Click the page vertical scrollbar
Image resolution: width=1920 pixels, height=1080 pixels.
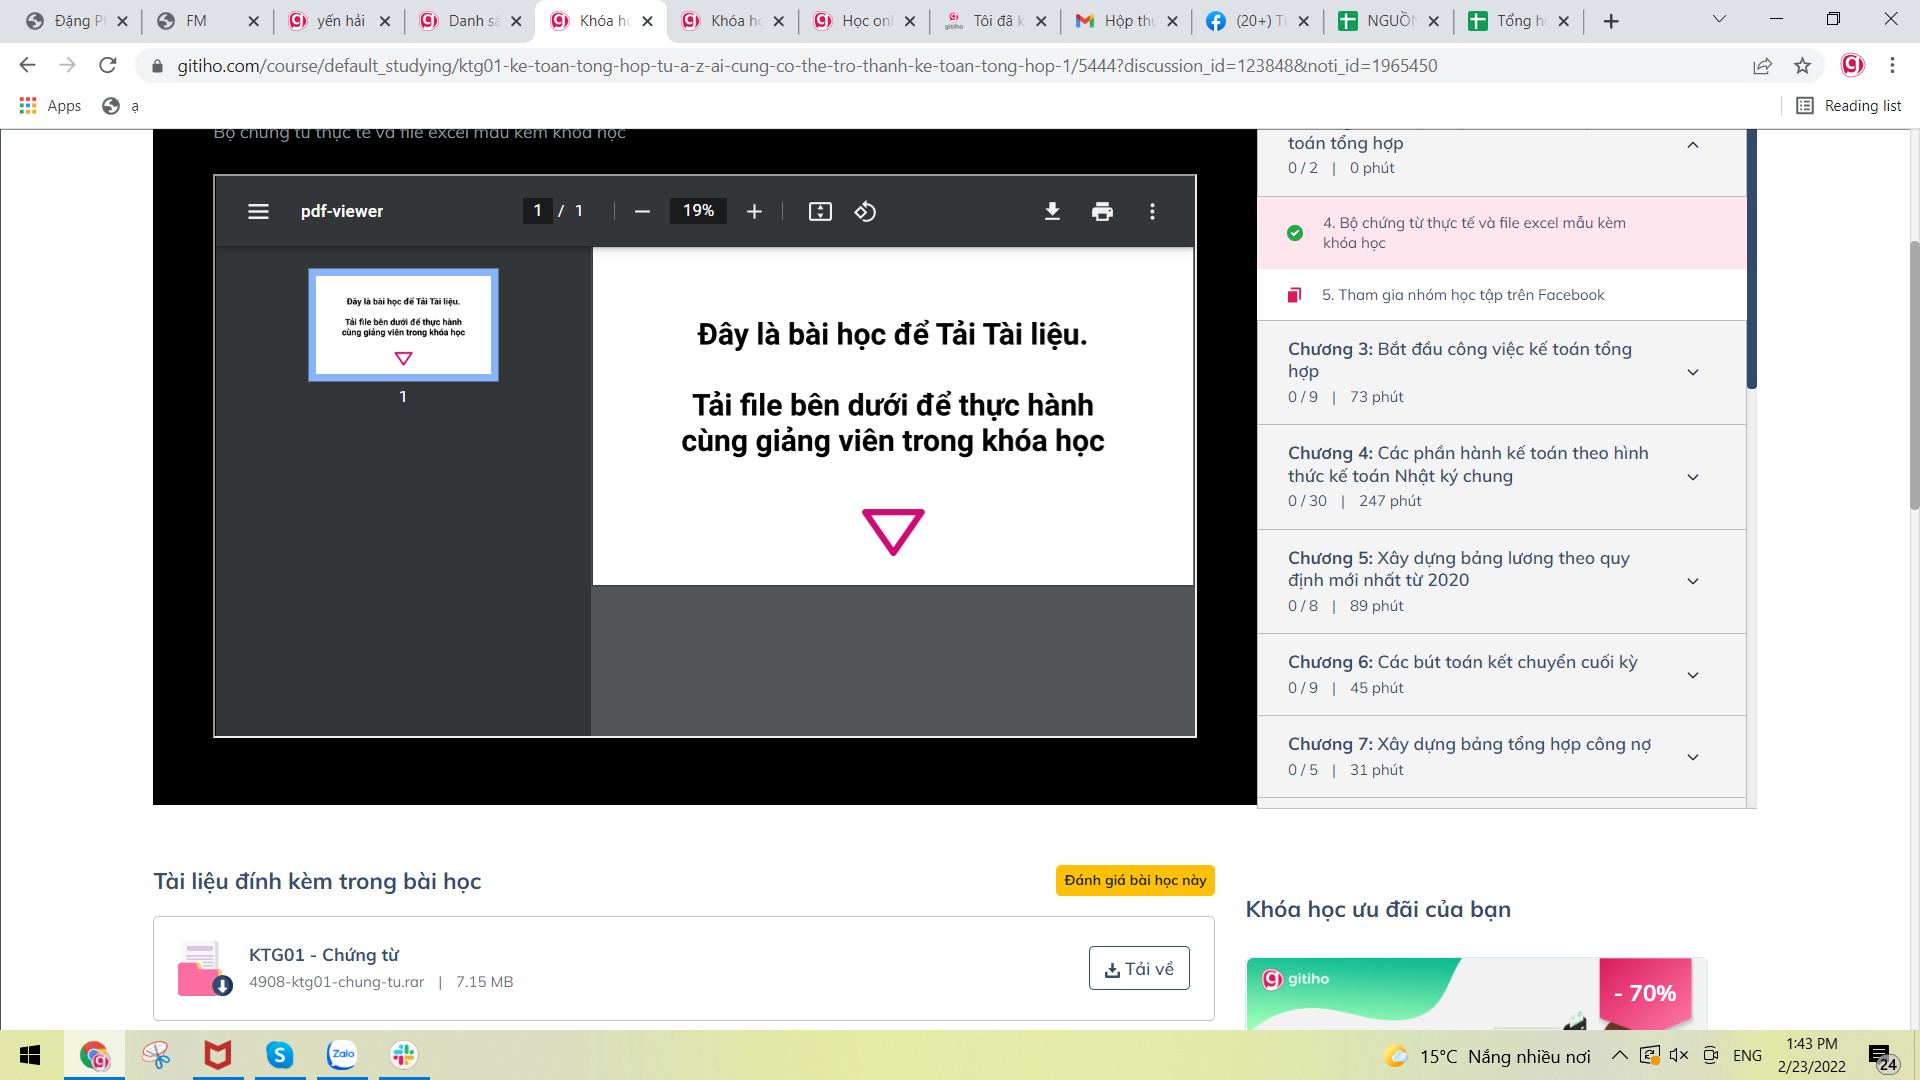click(x=1914, y=375)
